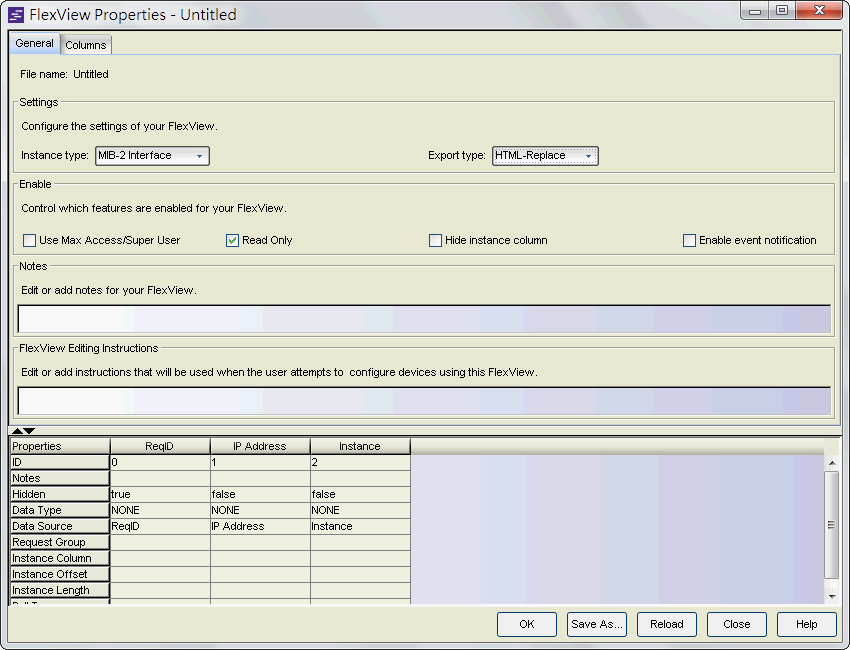Click the Close button at bottom
The height and width of the screenshot is (650, 850).
pos(736,624)
